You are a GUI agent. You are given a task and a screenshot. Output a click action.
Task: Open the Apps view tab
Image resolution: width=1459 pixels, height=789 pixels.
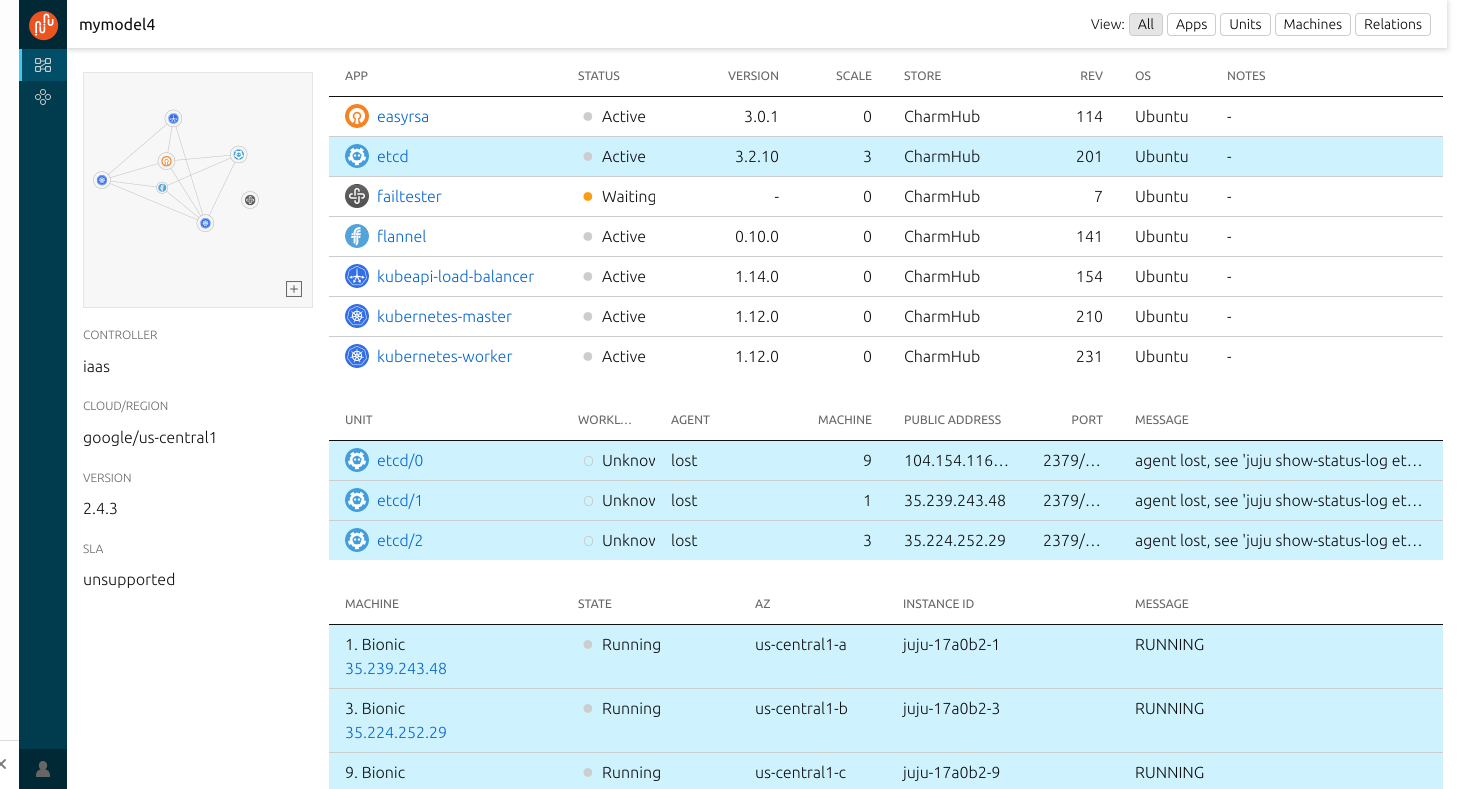(x=1191, y=24)
